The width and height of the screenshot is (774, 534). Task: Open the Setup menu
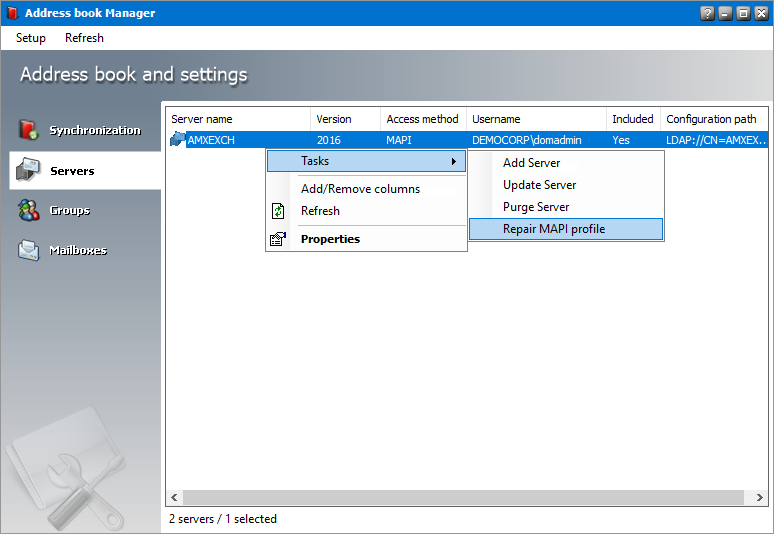click(x=31, y=38)
